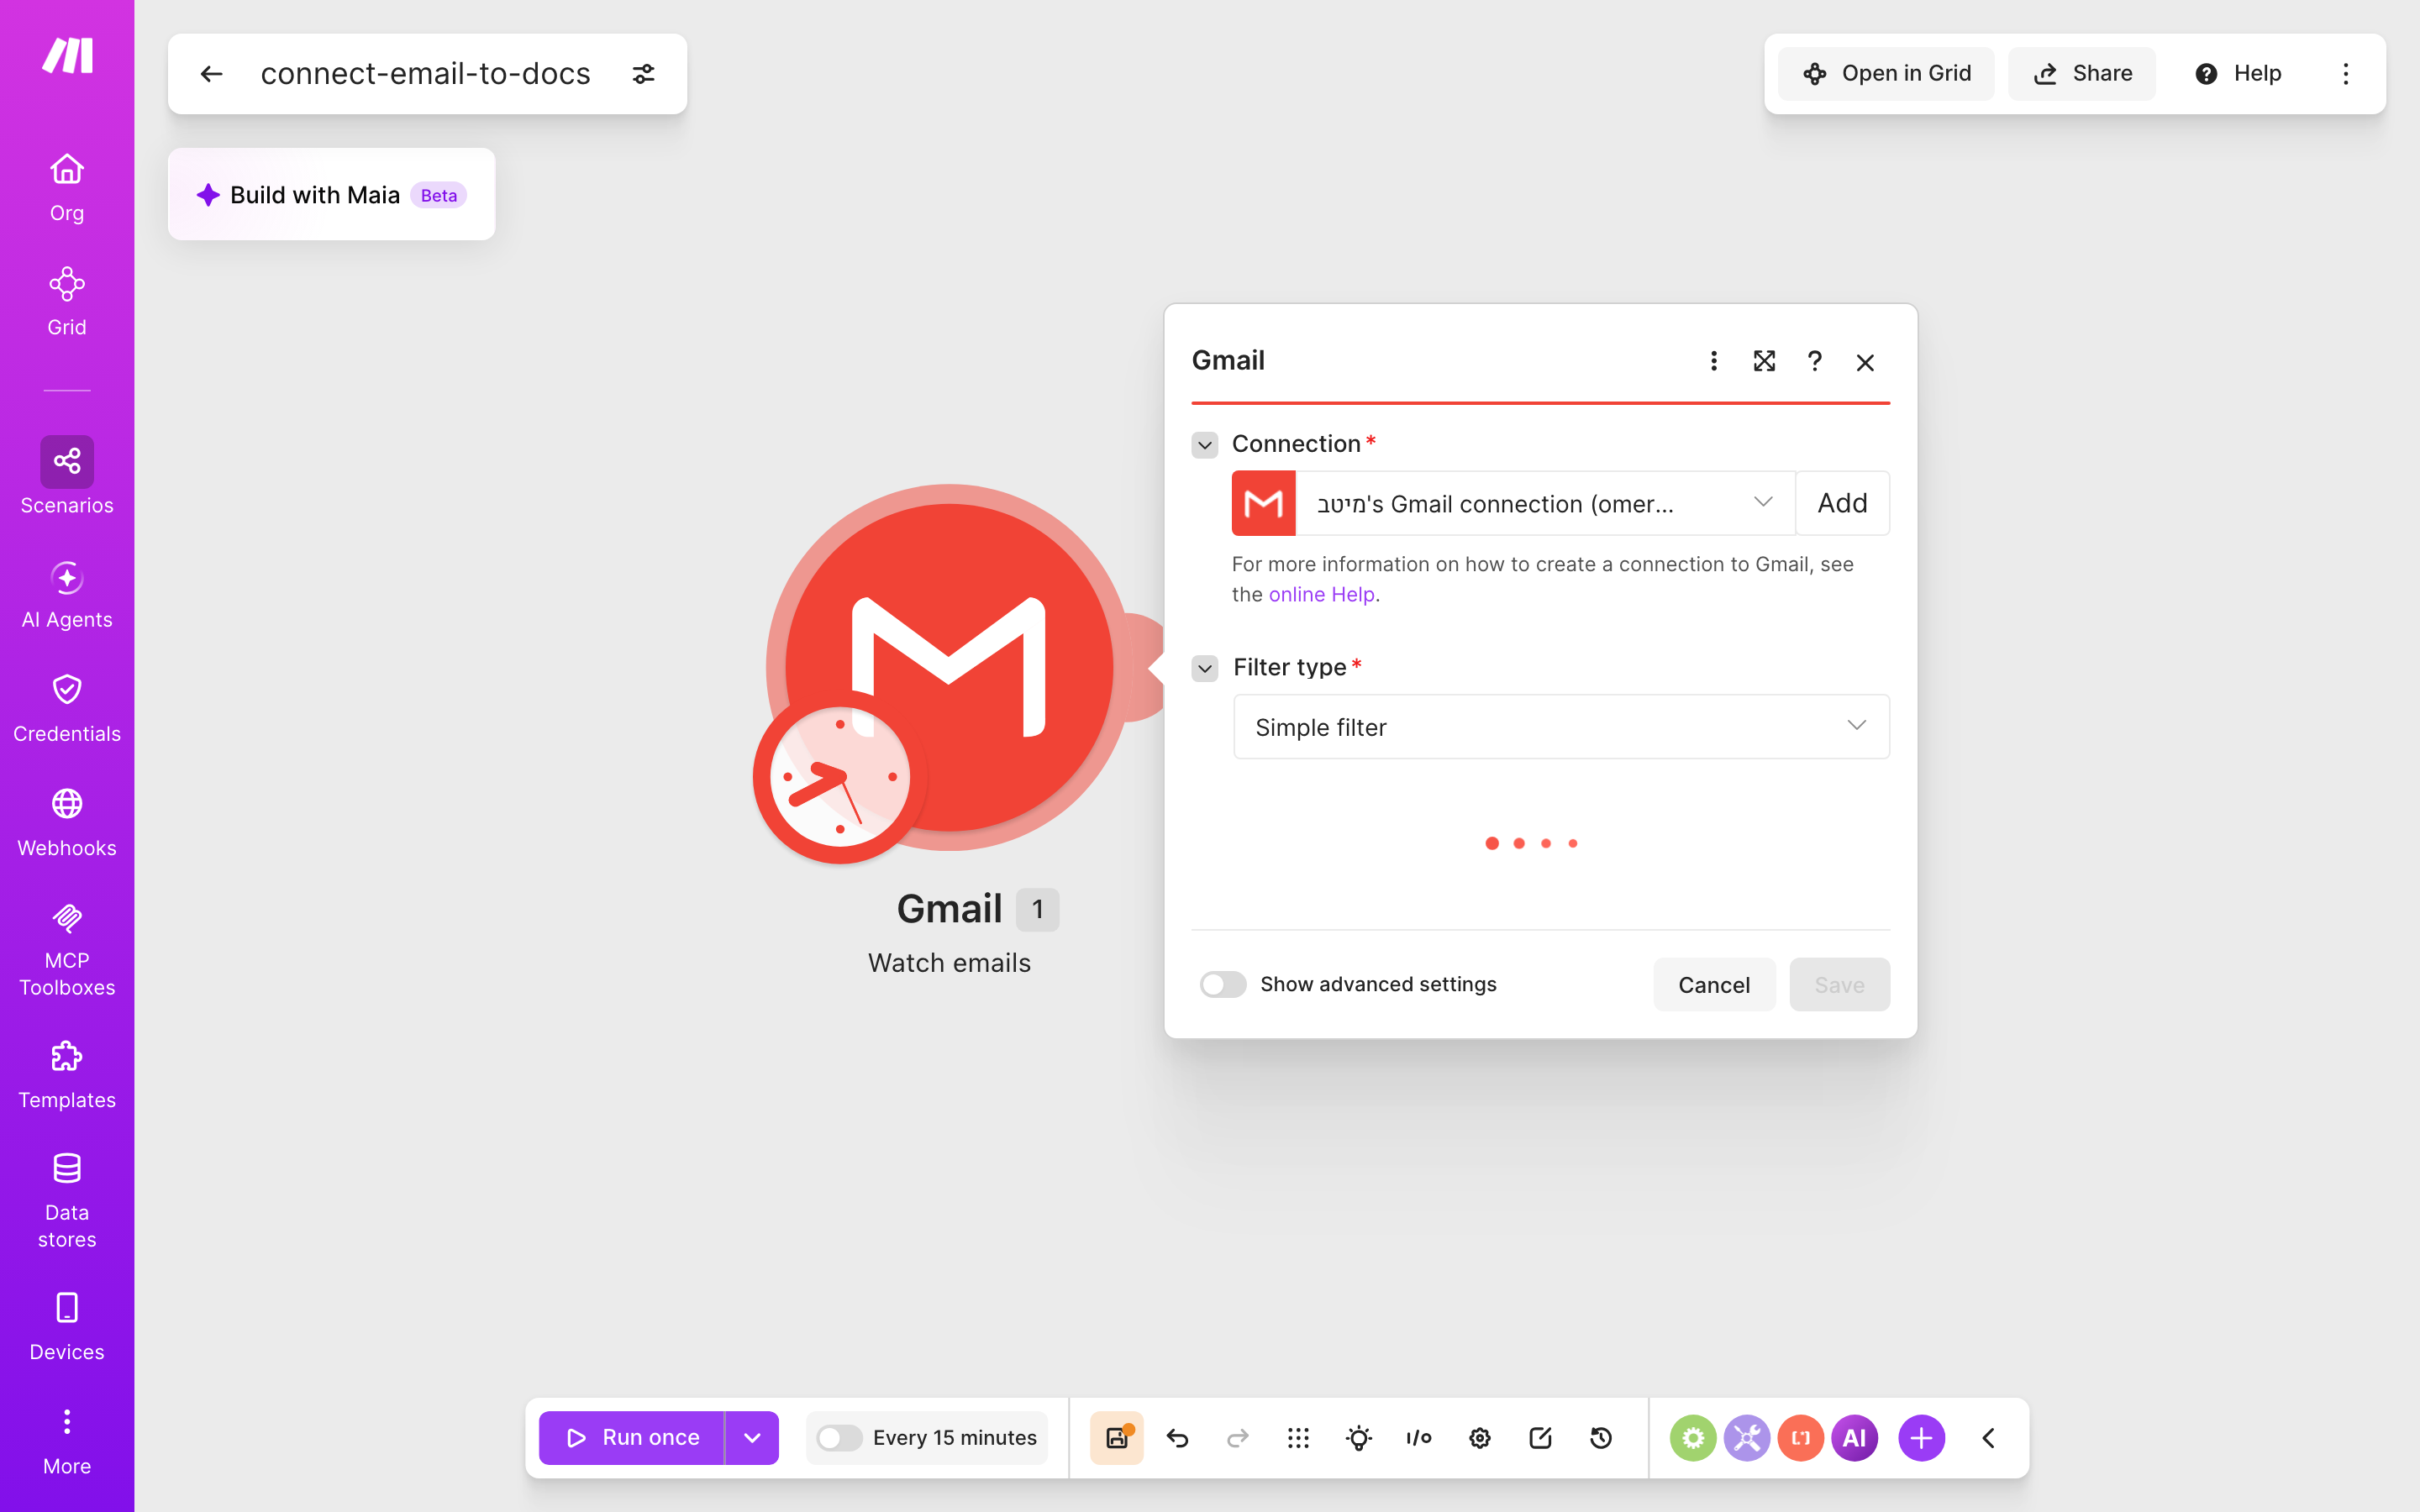The width and height of the screenshot is (2420, 1512).
Task: Open scenario inputs and outputs icon
Action: tap(1419, 1438)
